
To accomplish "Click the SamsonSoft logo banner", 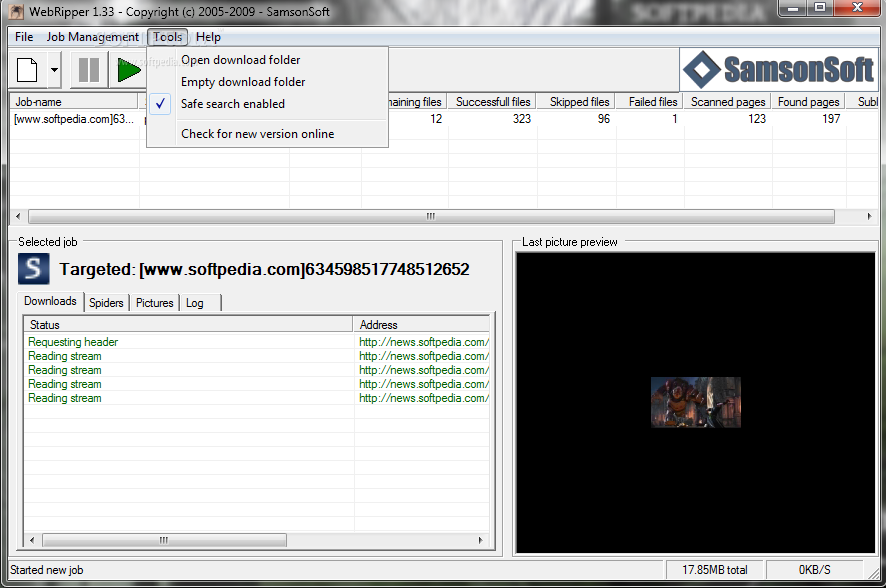I will [x=779, y=69].
